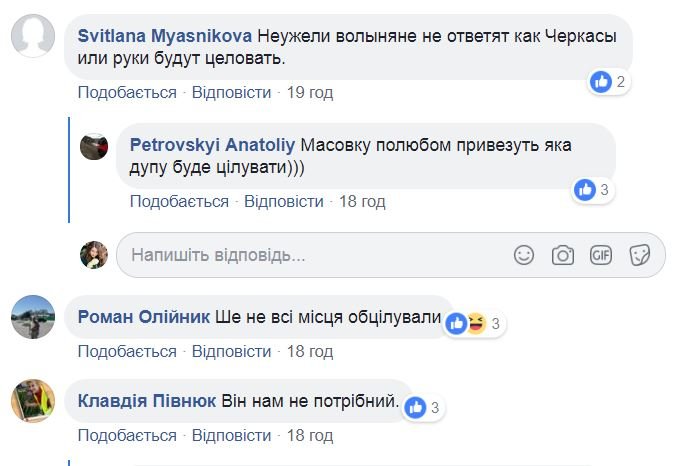Type in the 'Напишіть відповідь...' field

310,255
